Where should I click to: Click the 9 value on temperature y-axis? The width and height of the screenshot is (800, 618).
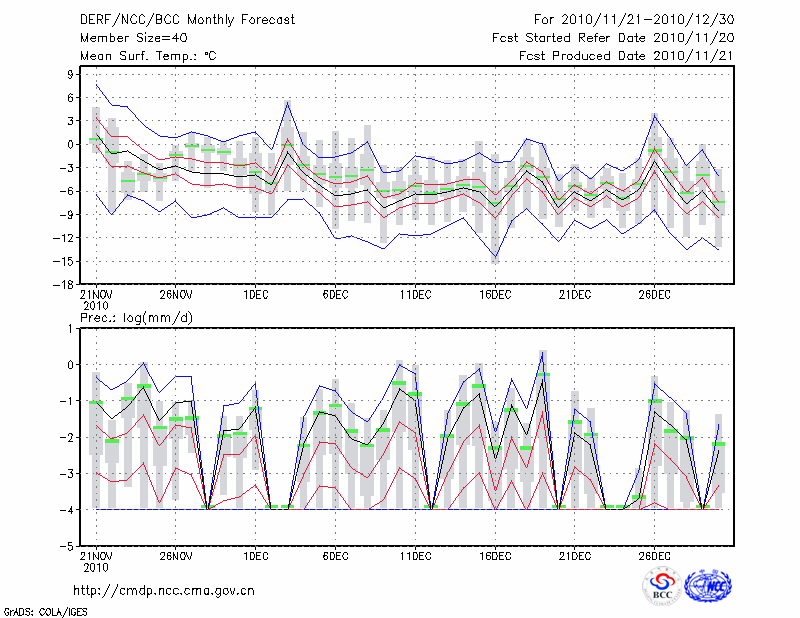pos(72,74)
